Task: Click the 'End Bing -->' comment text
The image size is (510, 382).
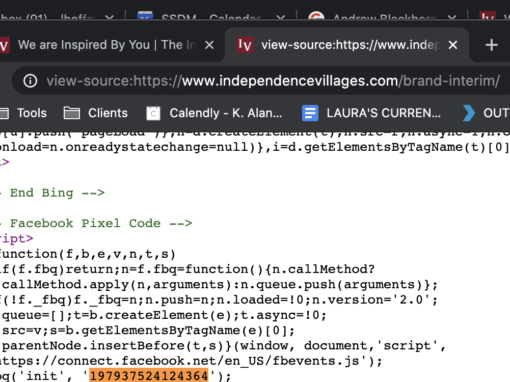Action: [x=57, y=193]
